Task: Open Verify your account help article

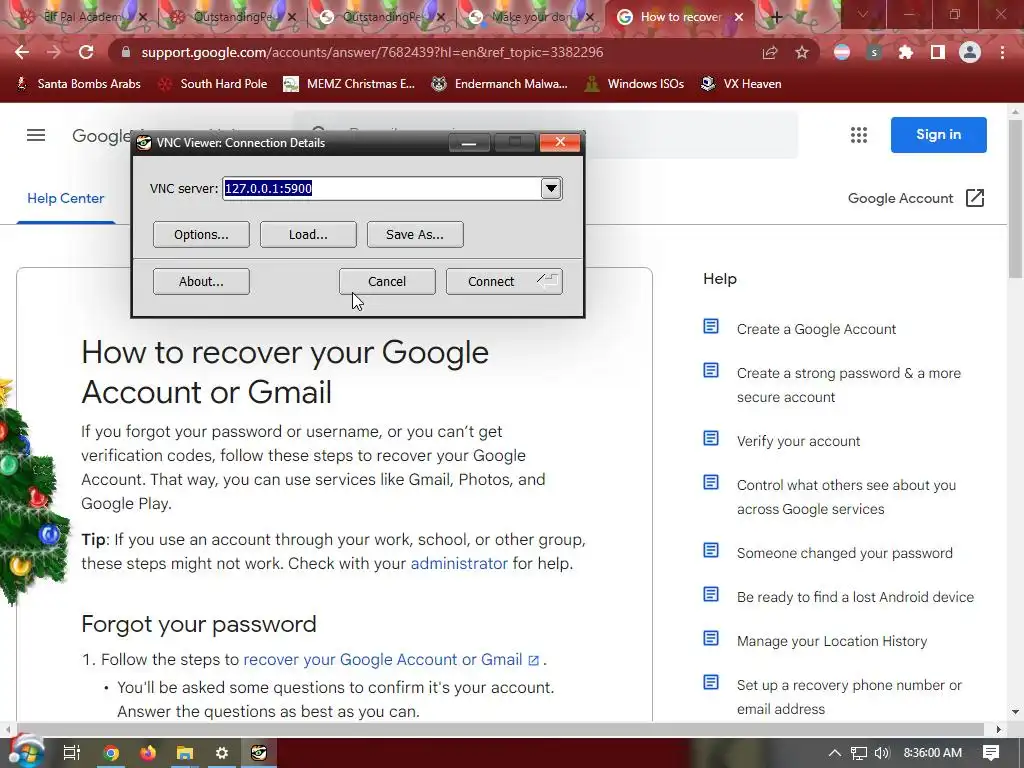Action: click(x=798, y=441)
